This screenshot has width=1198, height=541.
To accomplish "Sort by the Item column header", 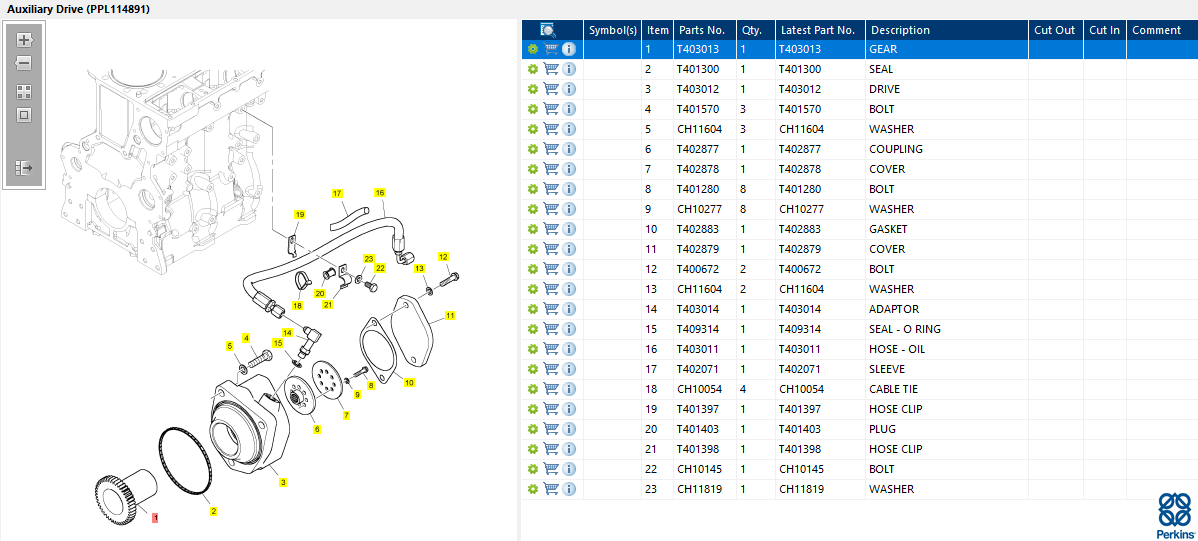I will pyautogui.click(x=657, y=30).
